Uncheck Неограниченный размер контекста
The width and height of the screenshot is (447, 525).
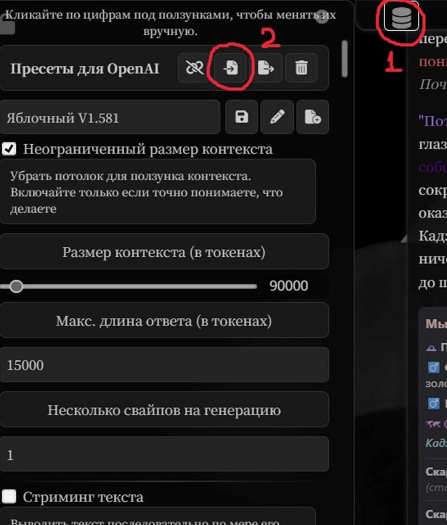click(x=9, y=149)
